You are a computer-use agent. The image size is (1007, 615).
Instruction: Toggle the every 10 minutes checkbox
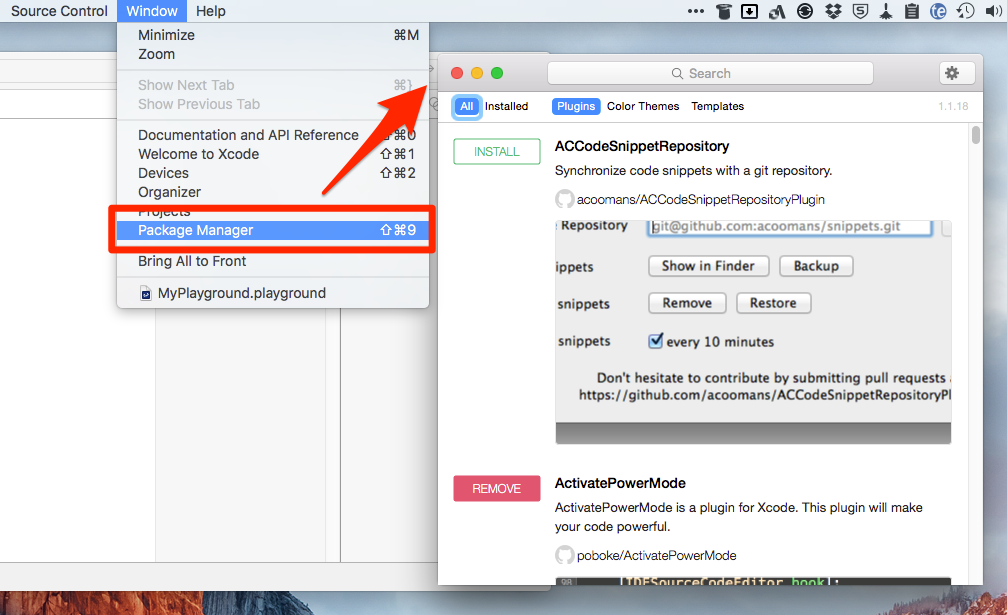coord(655,341)
